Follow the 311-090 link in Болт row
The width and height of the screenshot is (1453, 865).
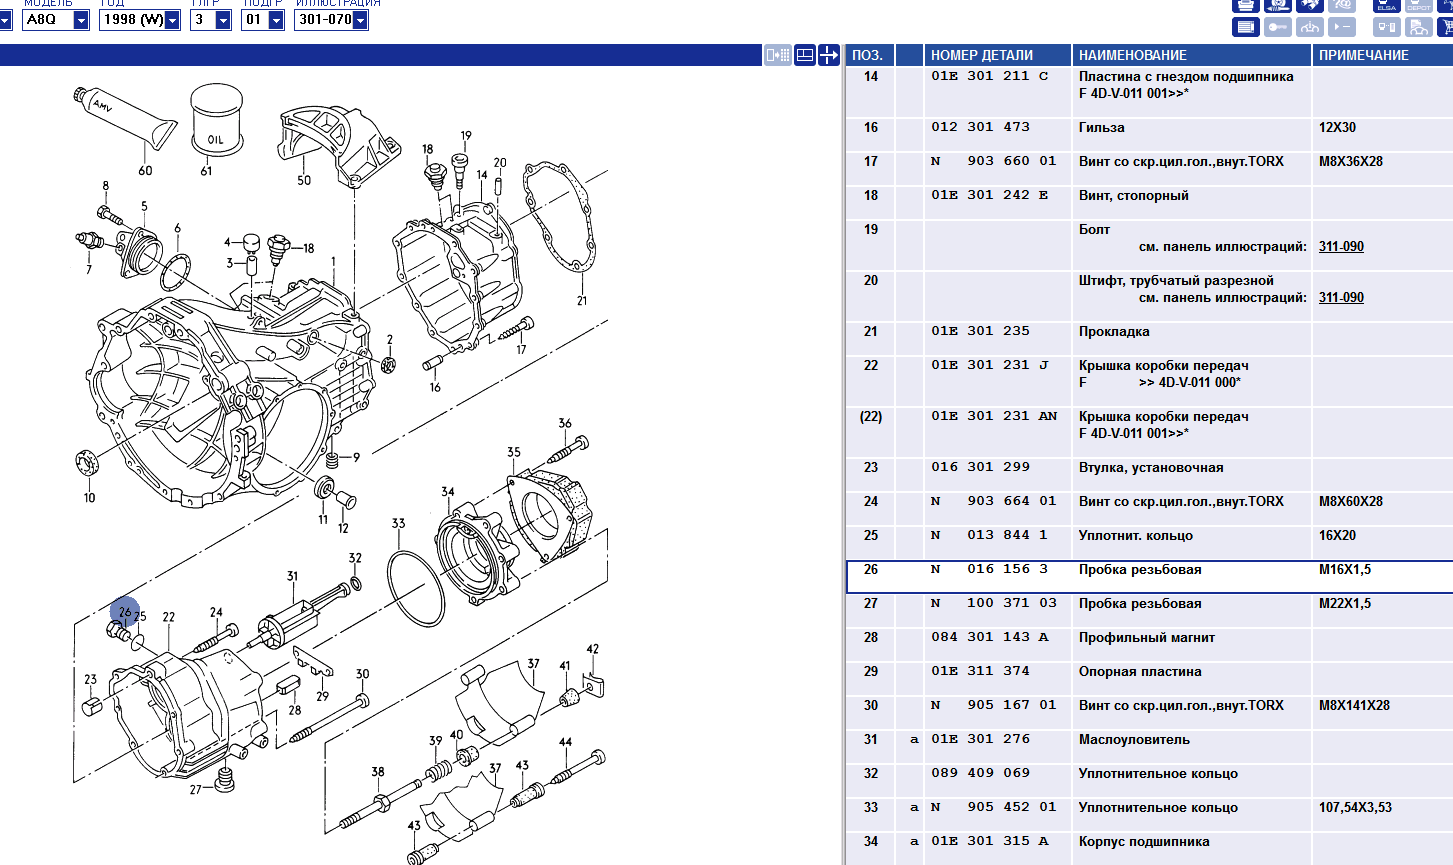[x=1341, y=246]
